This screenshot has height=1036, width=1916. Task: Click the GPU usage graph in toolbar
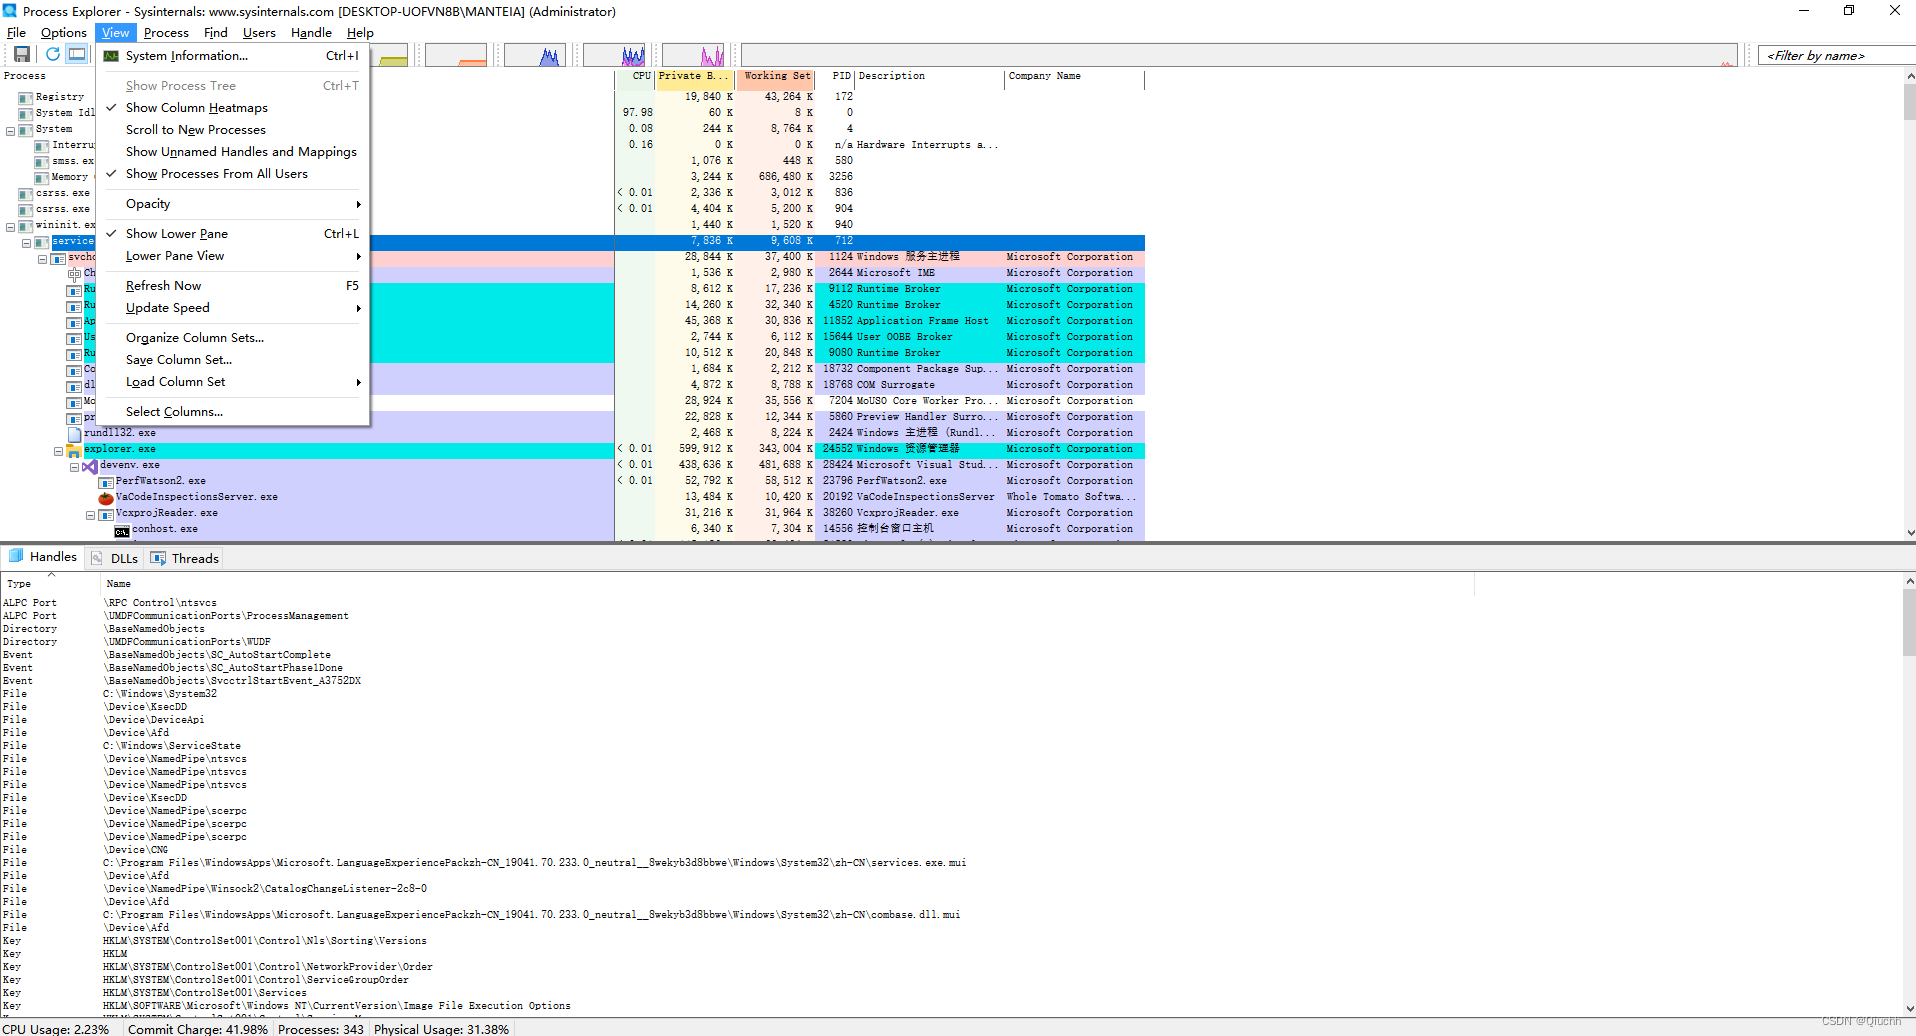(693, 54)
